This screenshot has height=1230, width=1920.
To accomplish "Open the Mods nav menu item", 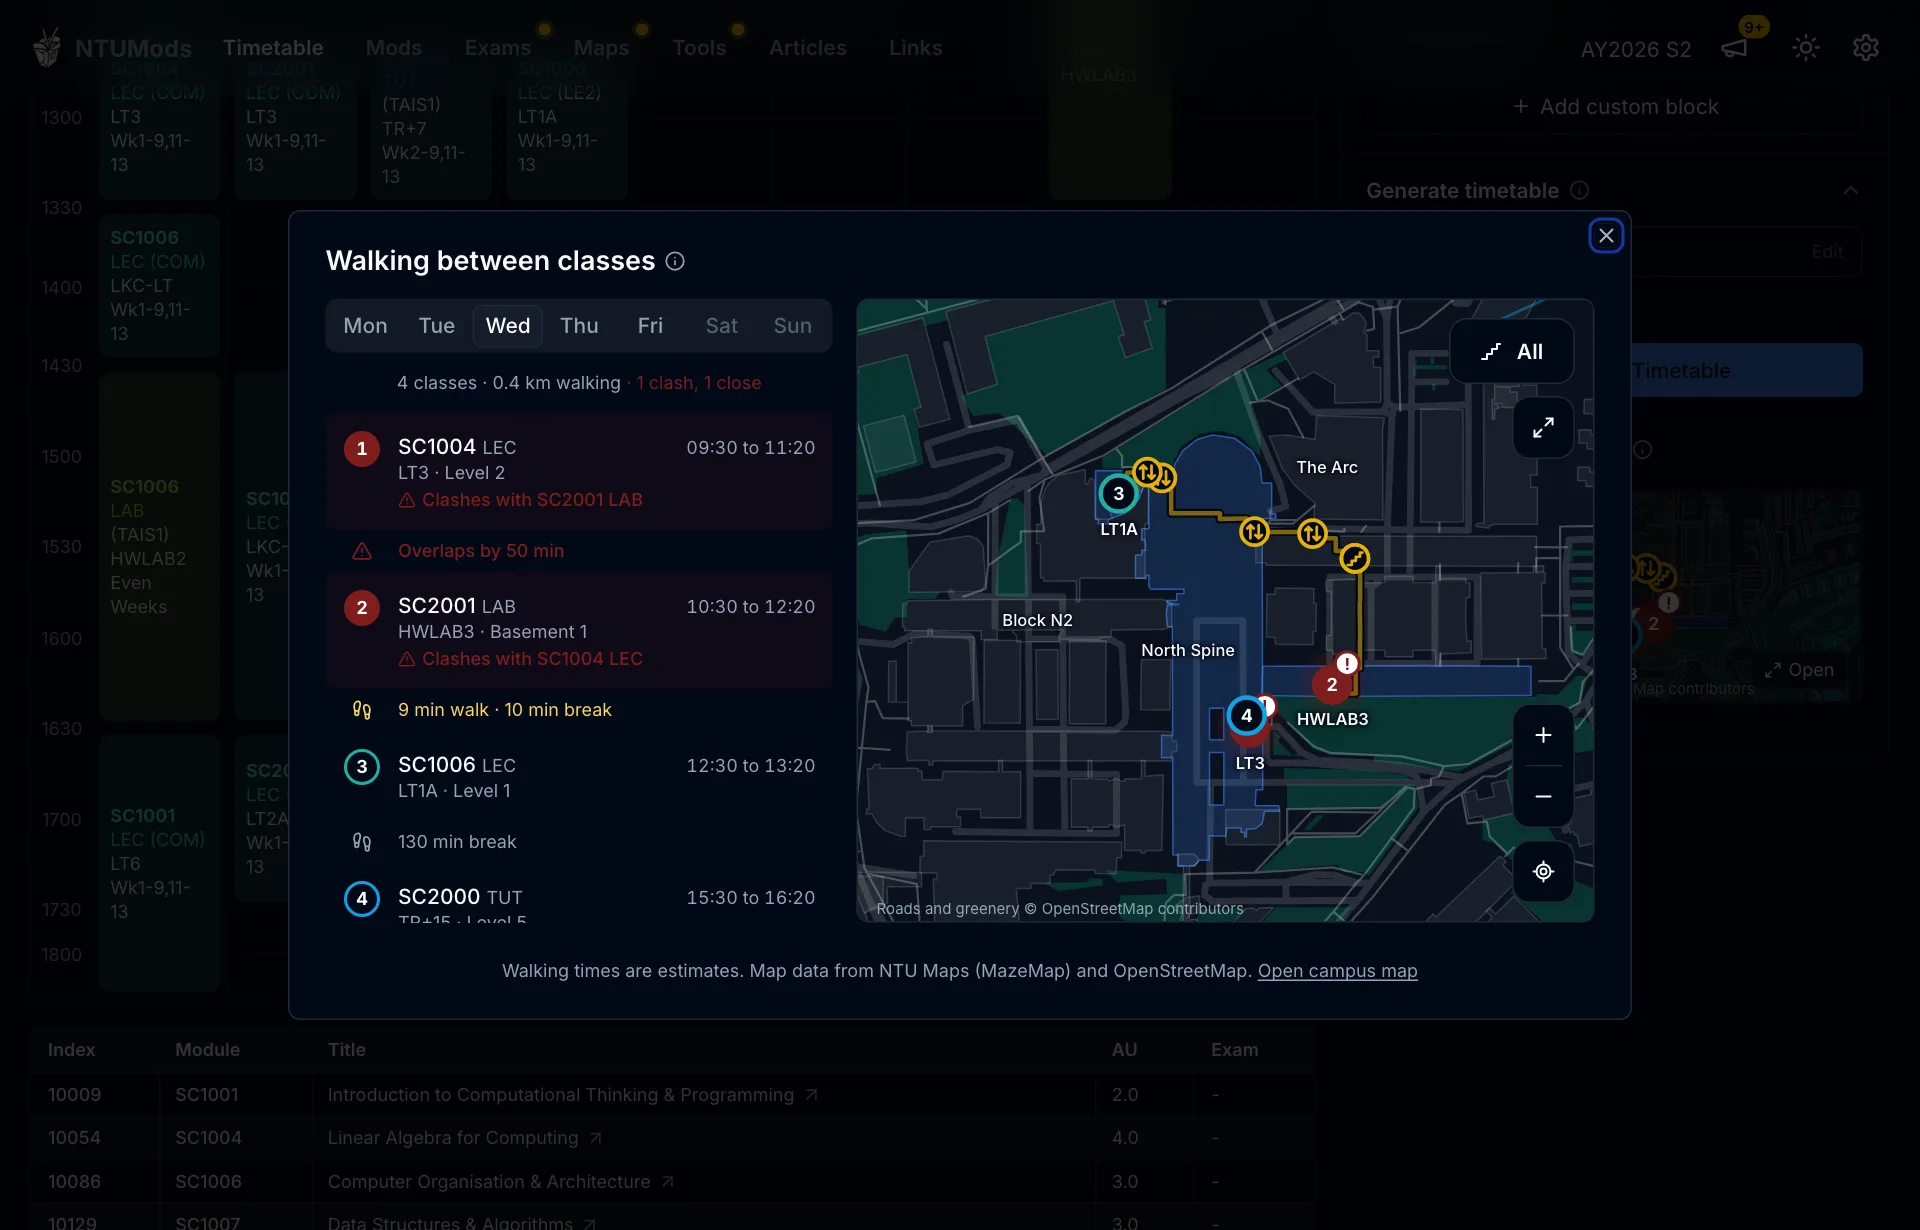I will [394, 48].
